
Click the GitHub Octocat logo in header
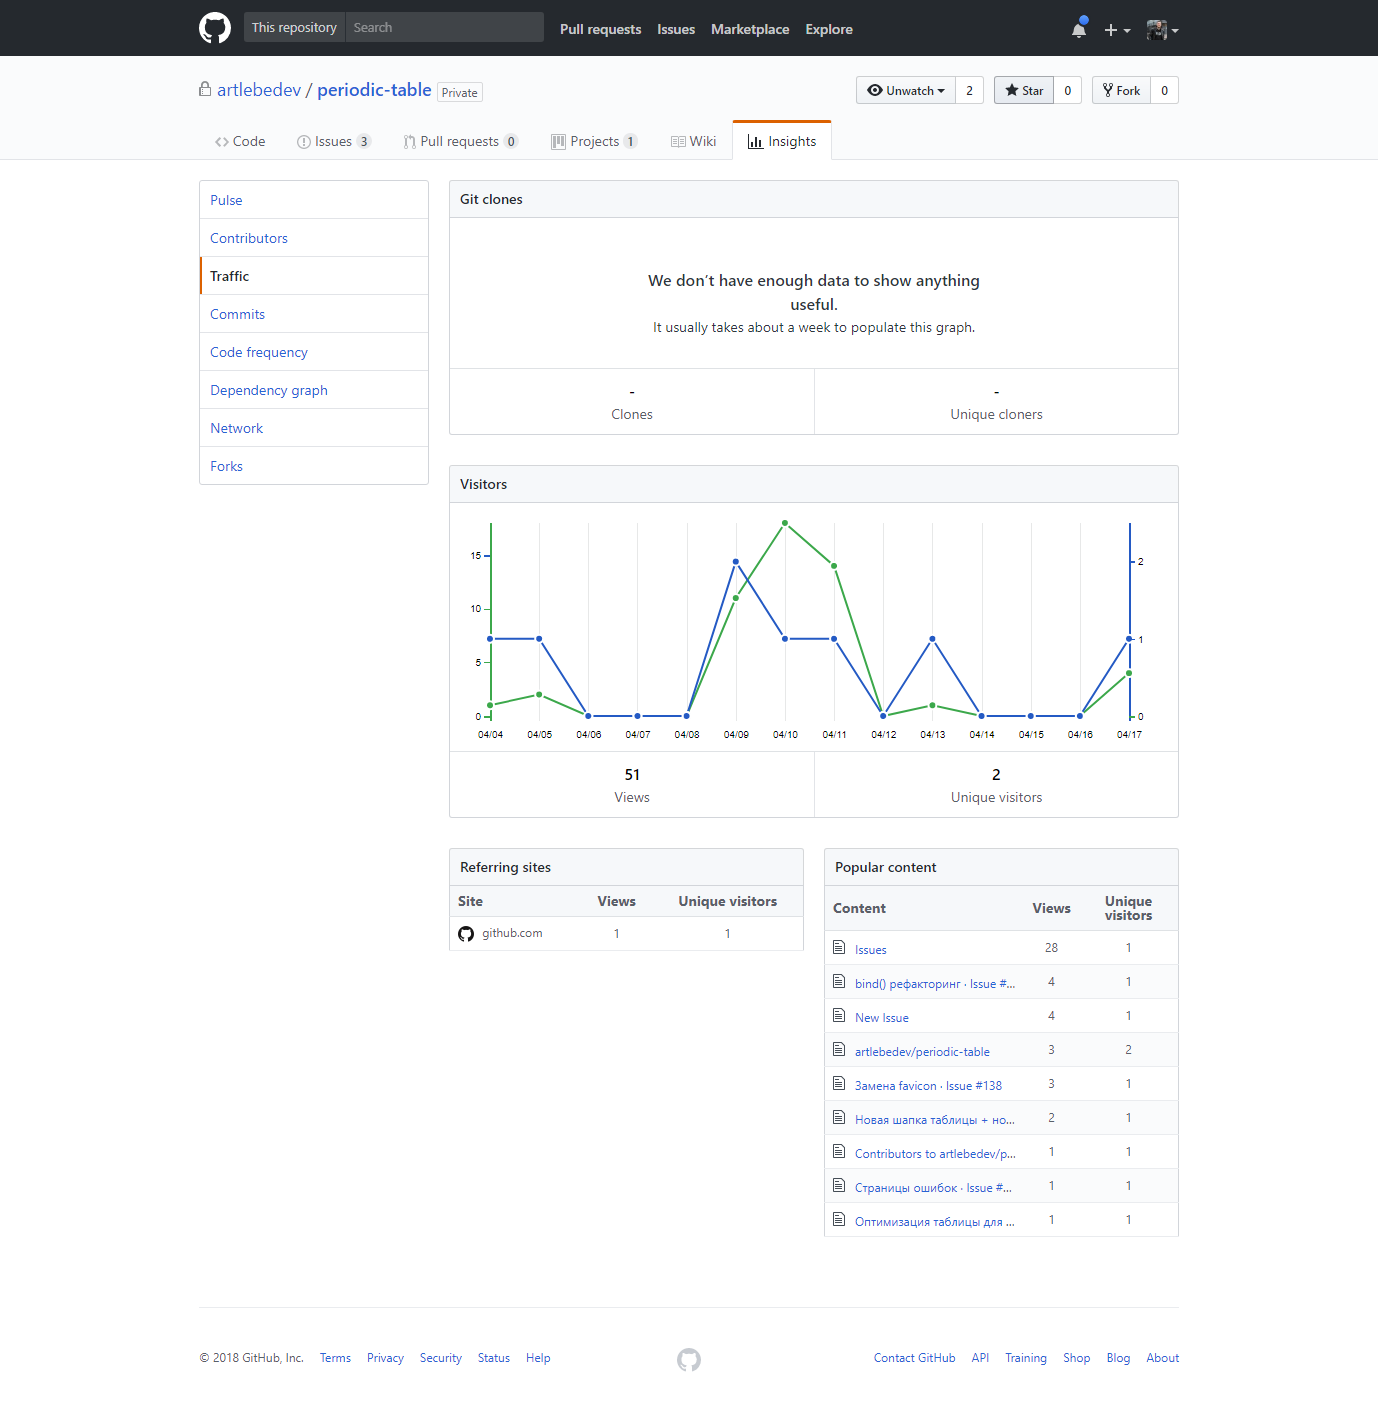(215, 28)
